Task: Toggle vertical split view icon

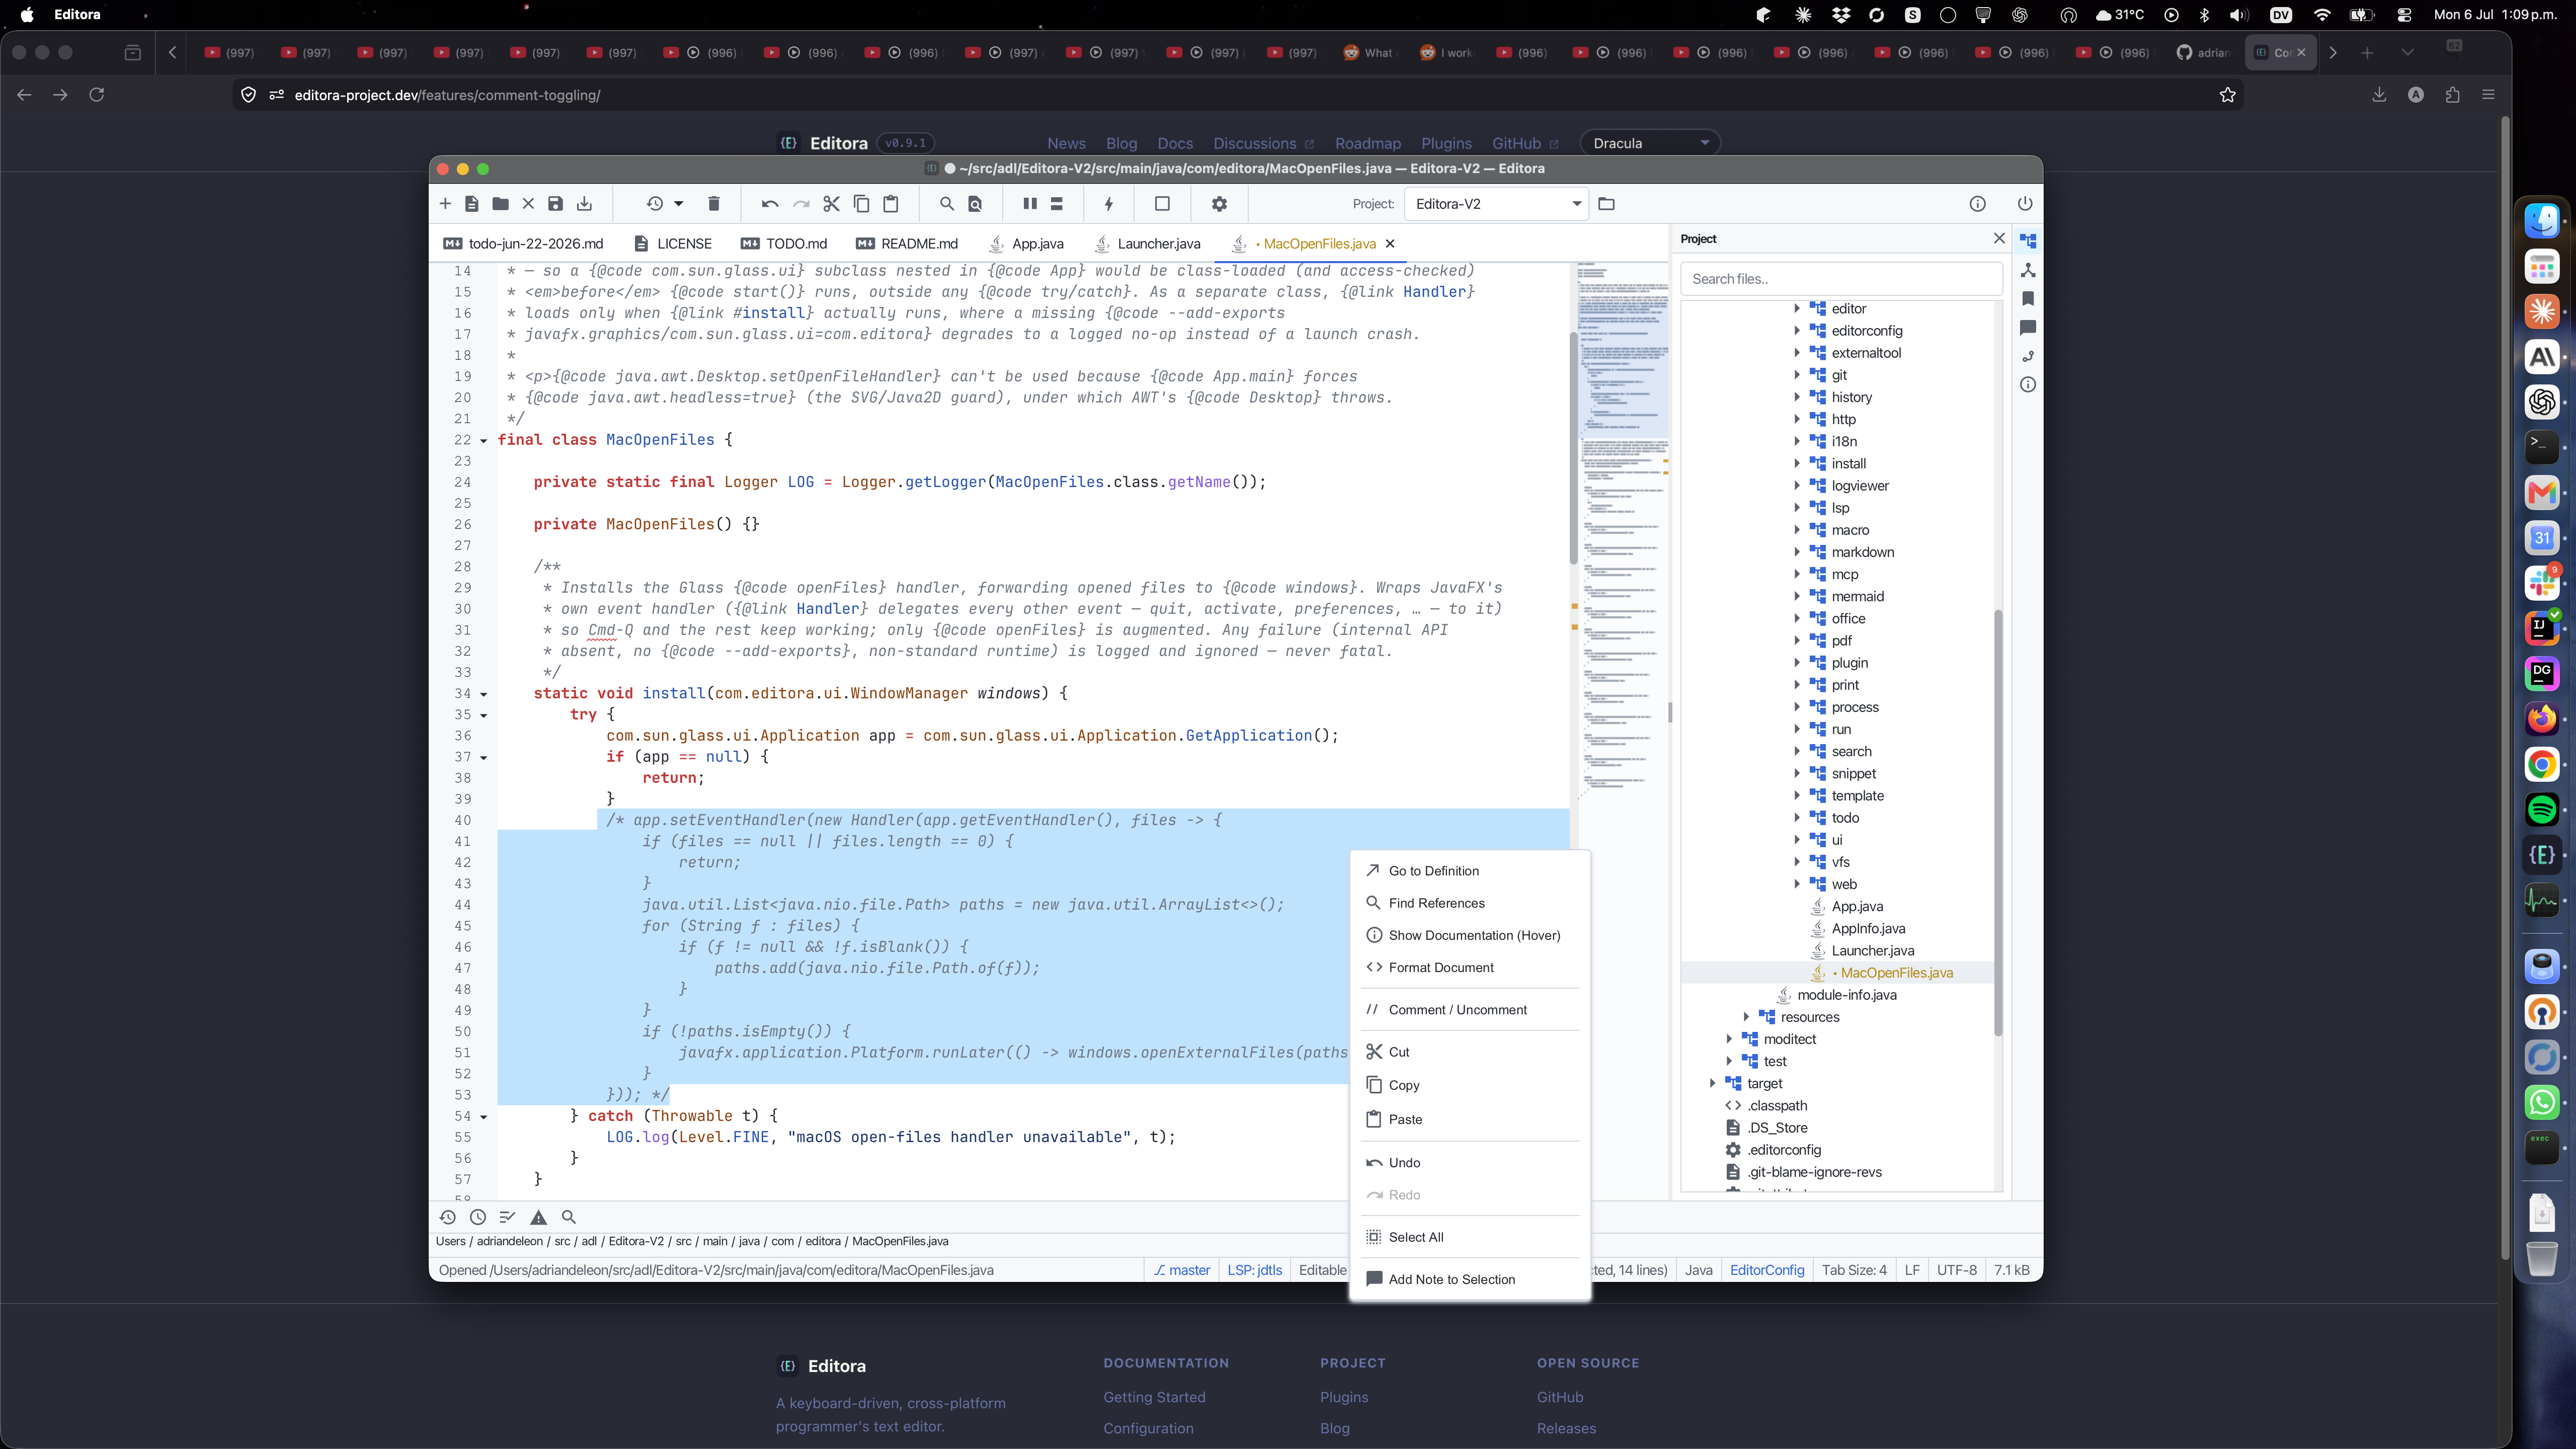Action: [1030, 204]
